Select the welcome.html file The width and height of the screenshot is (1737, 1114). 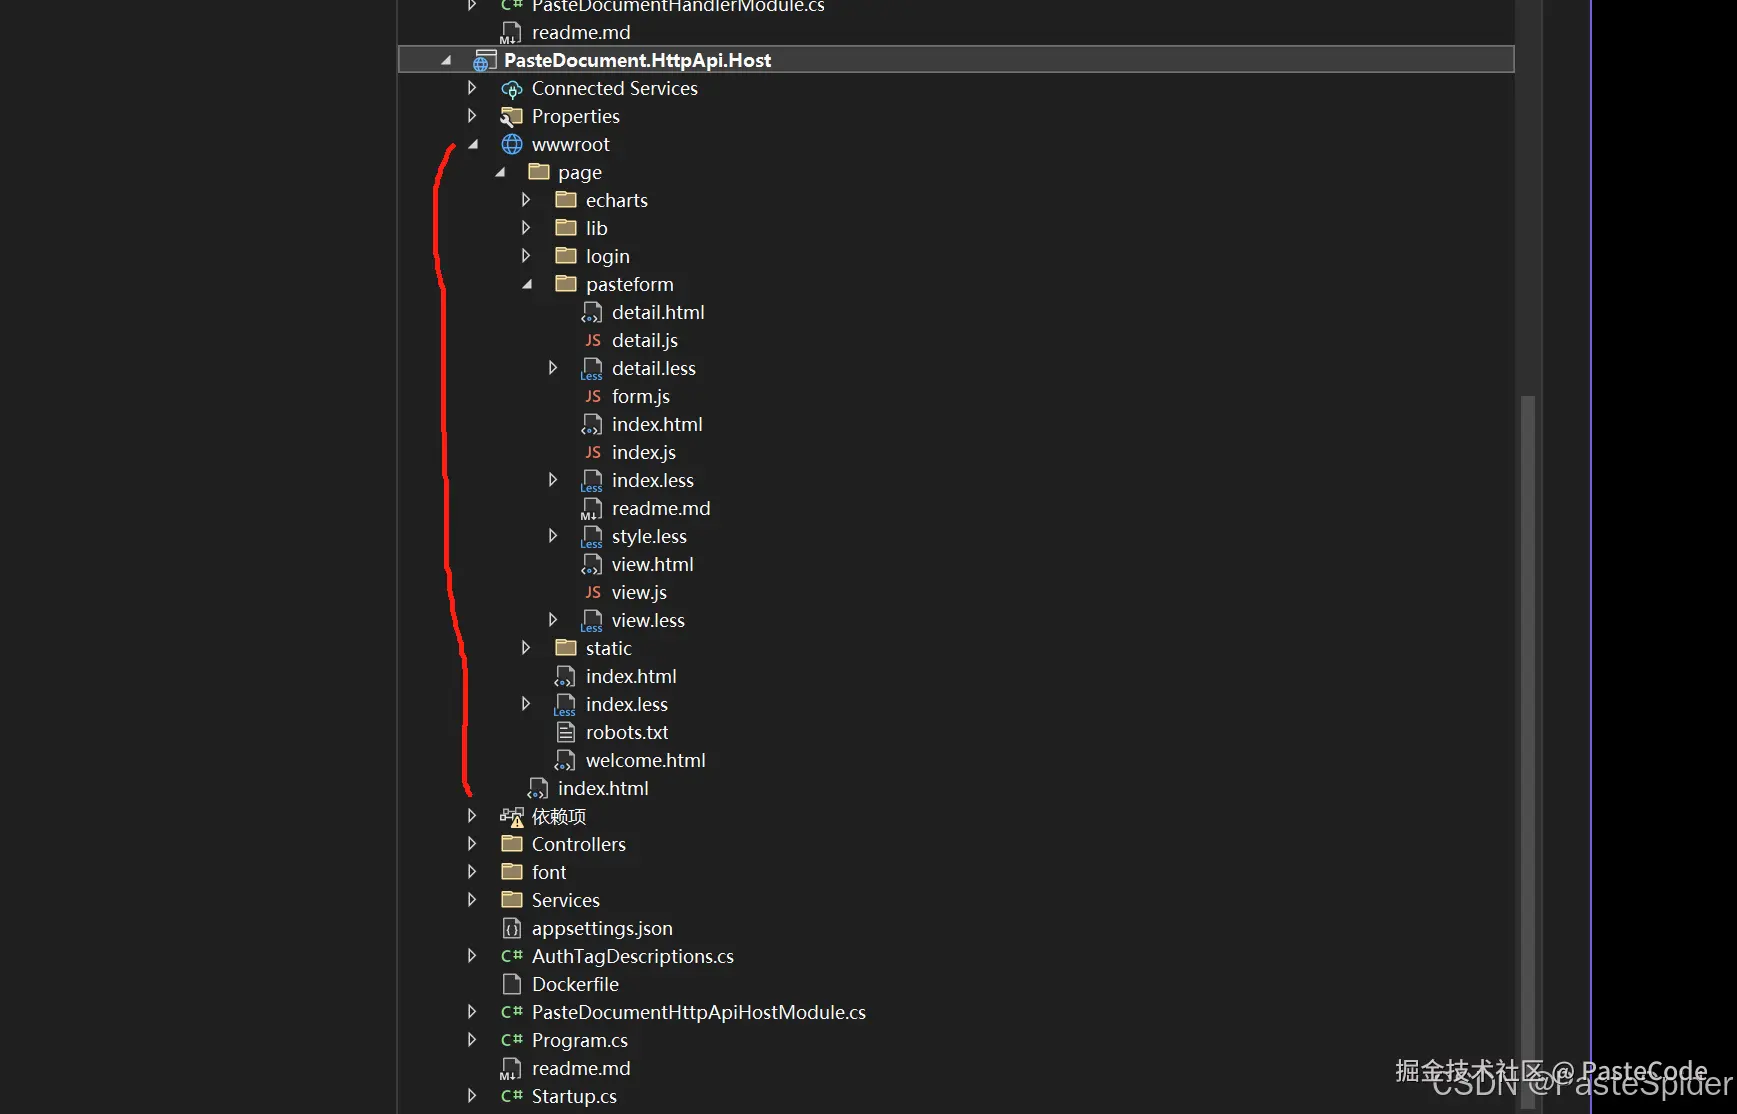(645, 761)
